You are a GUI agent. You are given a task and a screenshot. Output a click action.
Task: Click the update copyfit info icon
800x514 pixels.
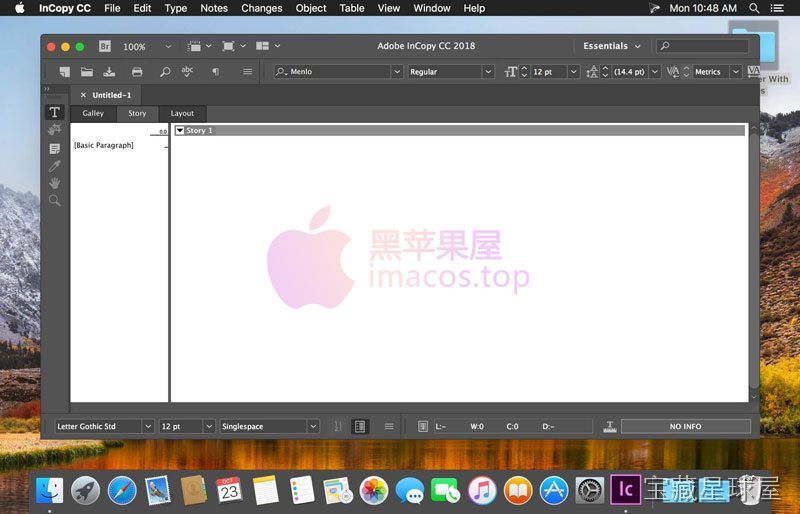click(422, 426)
